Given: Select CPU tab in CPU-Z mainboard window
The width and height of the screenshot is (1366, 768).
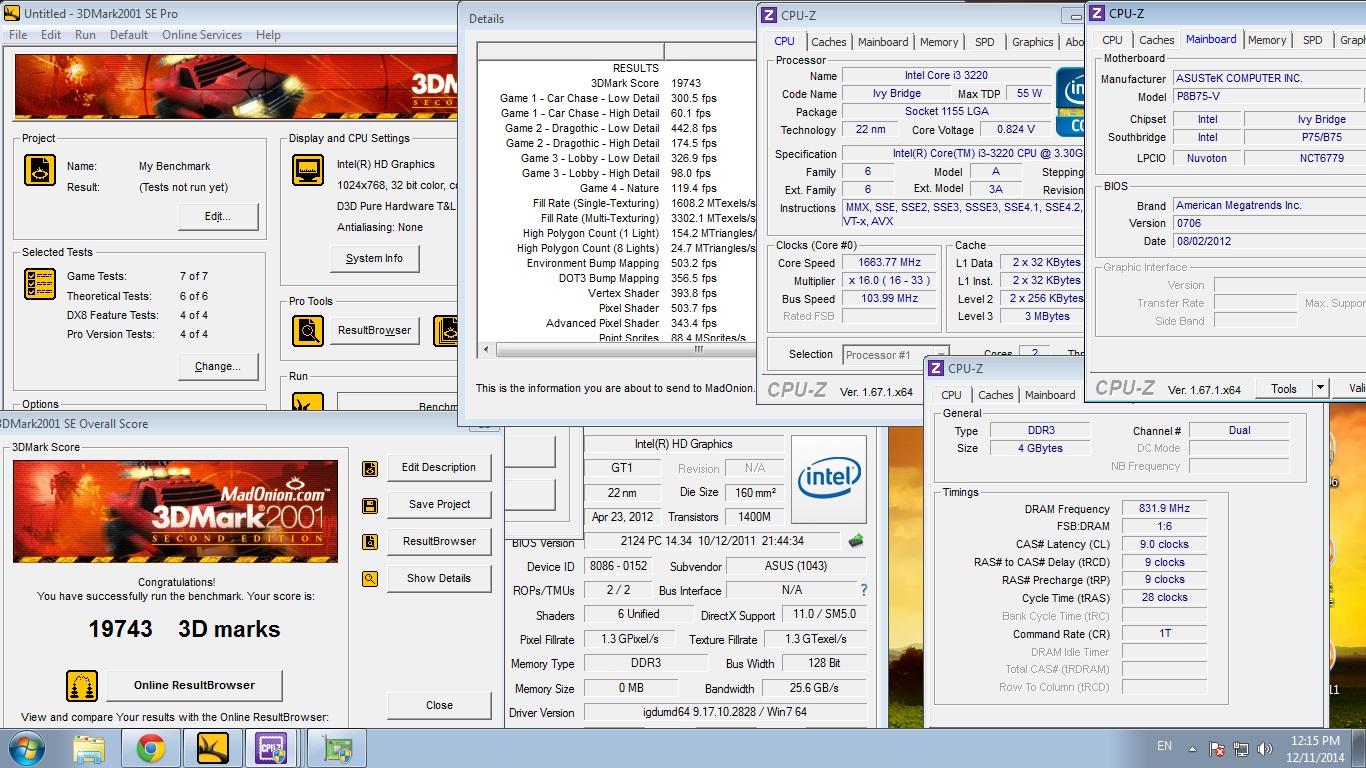Looking at the screenshot, I should (1112, 40).
